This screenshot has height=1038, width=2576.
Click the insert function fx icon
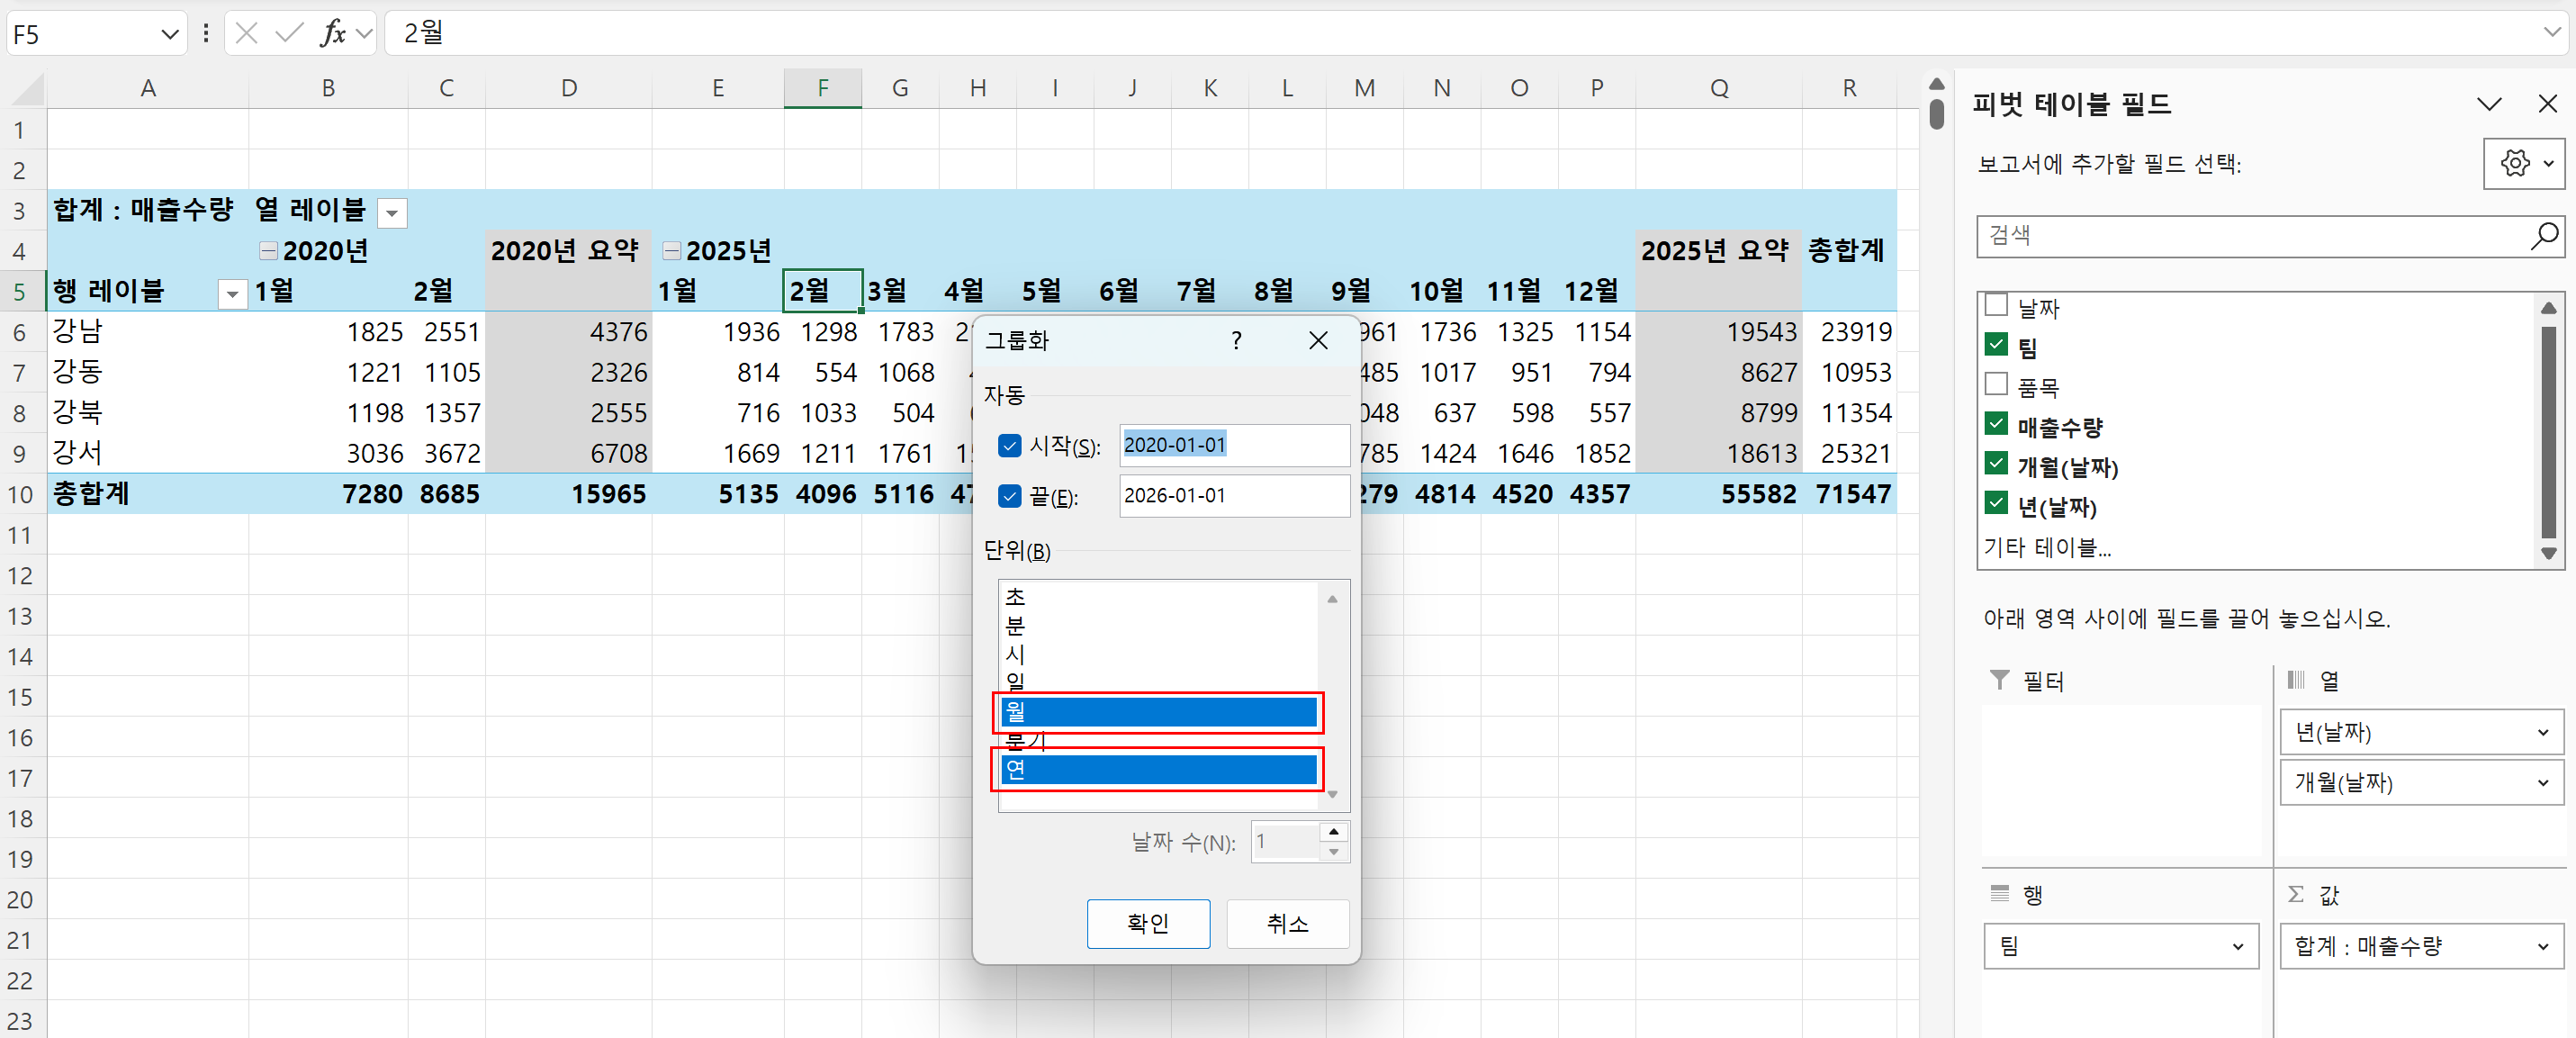pyautogui.click(x=333, y=34)
